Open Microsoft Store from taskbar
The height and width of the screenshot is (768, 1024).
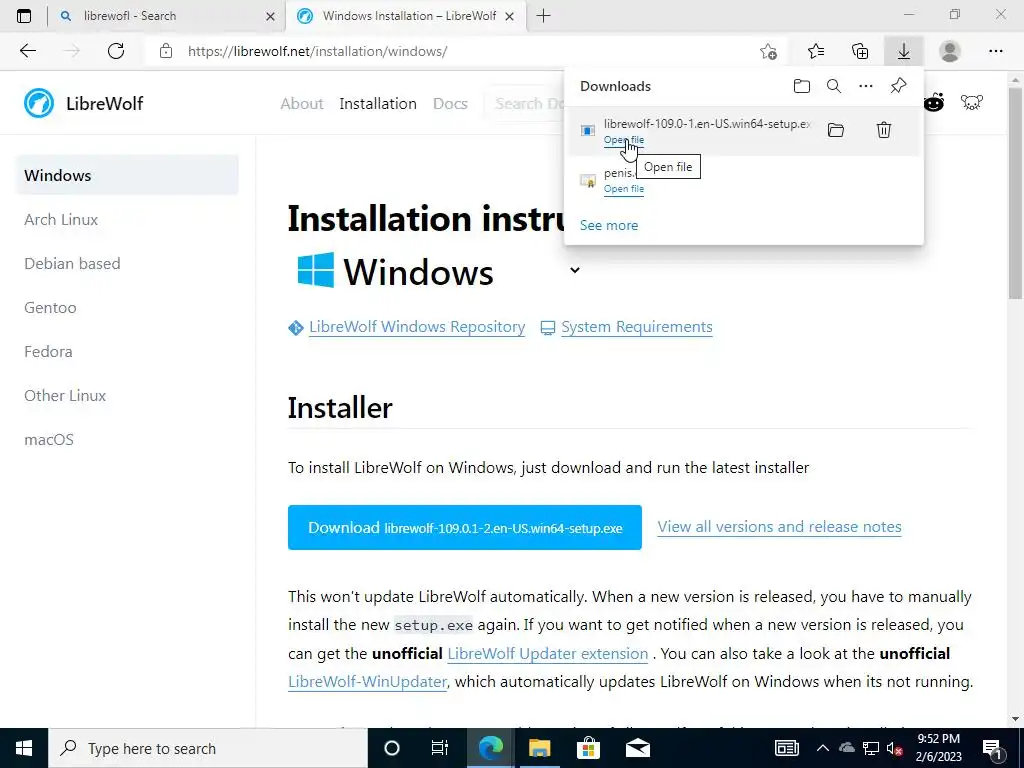pos(588,748)
